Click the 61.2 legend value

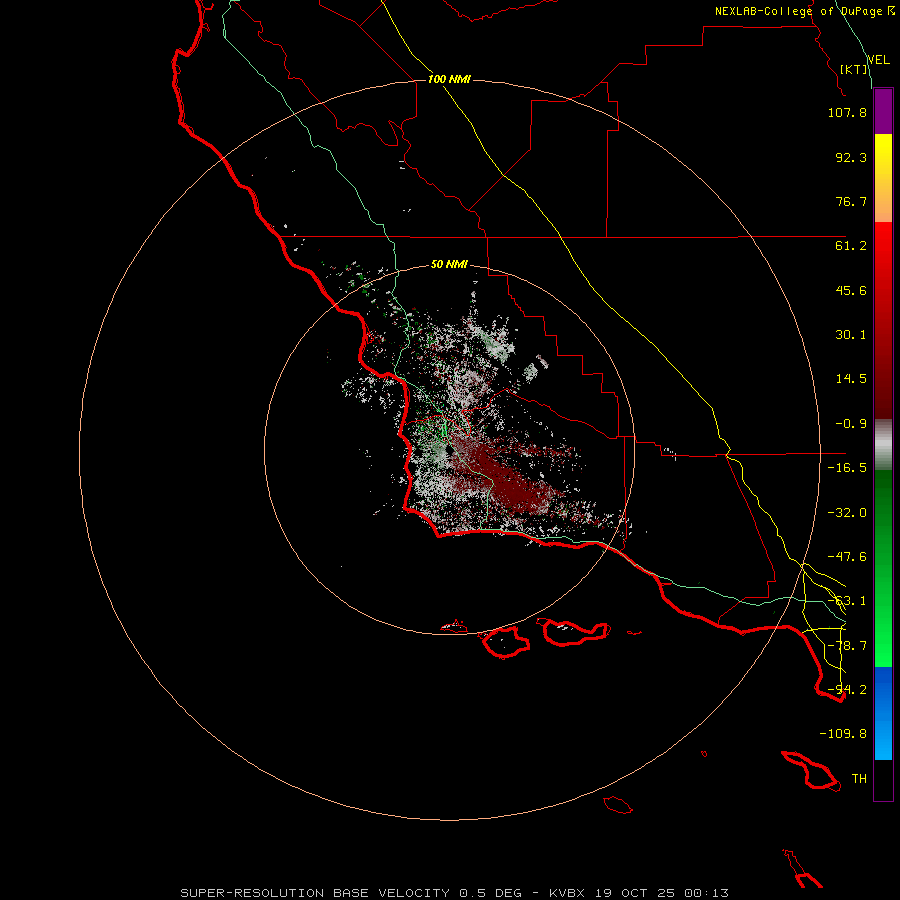click(851, 246)
